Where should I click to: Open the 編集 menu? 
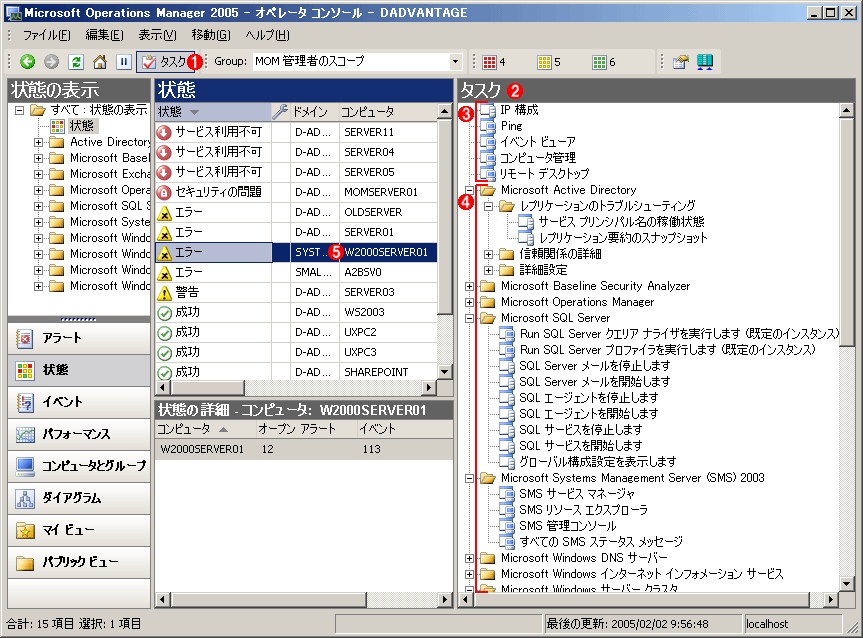105,35
